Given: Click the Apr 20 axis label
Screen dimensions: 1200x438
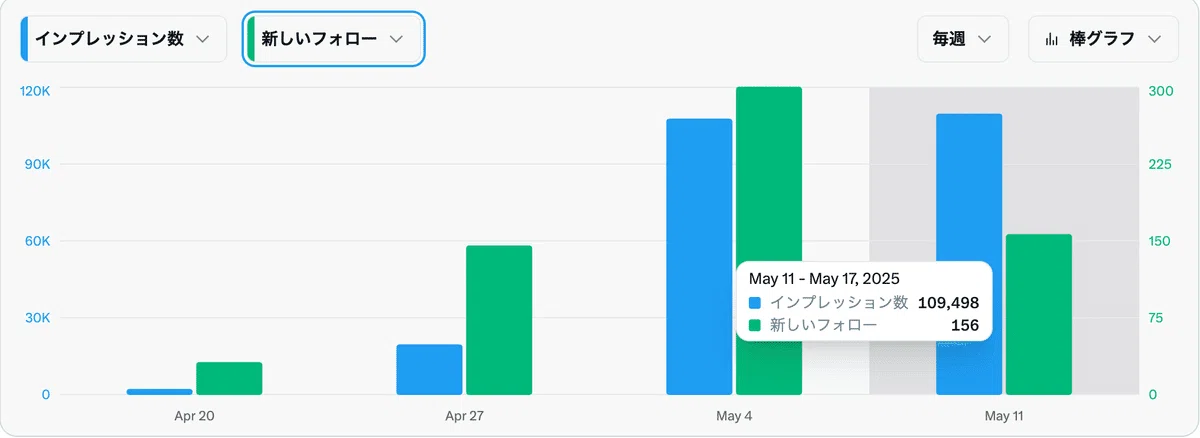Looking at the screenshot, I should click(x=194, y=415).
